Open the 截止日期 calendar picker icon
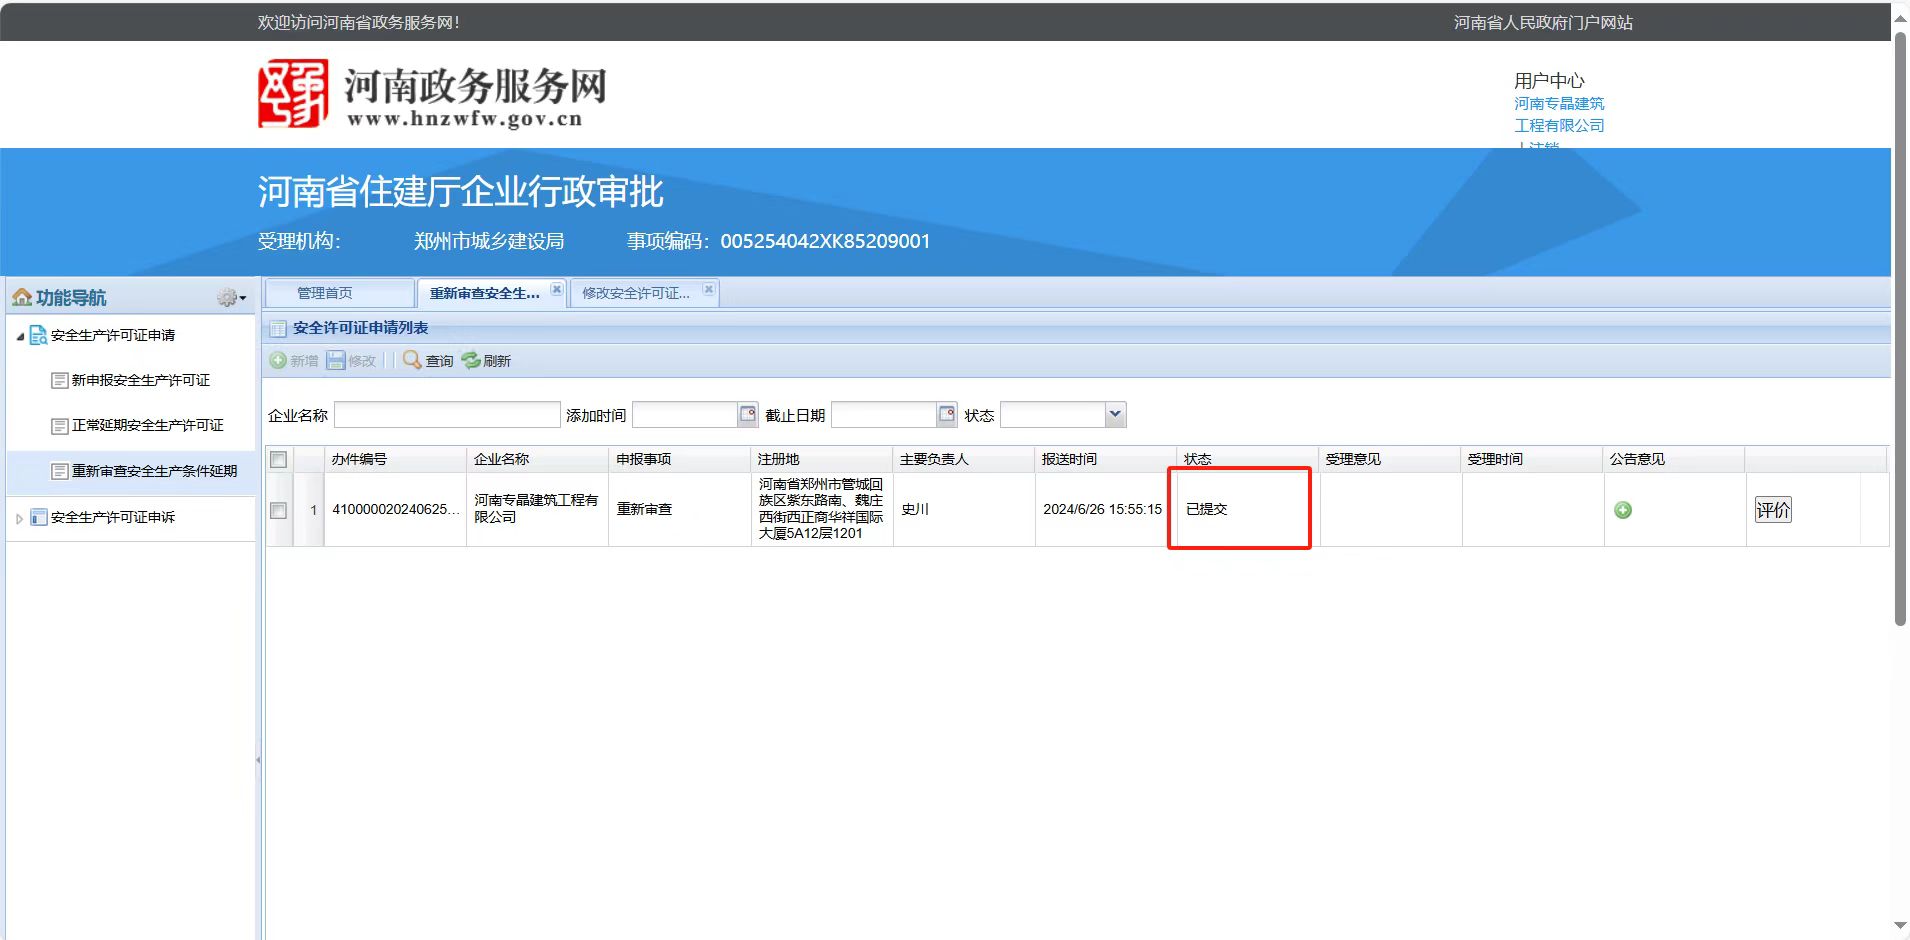The image size is (1910, 940). point(946,415)
